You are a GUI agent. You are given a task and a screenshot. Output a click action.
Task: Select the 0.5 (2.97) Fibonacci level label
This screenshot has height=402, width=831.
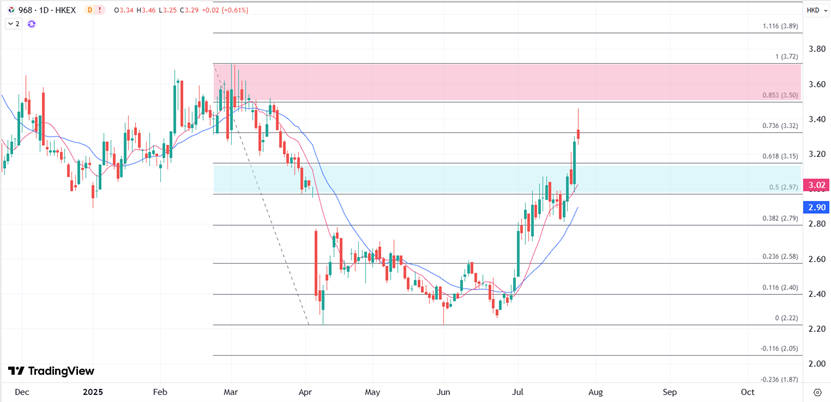tap(783, 187)
